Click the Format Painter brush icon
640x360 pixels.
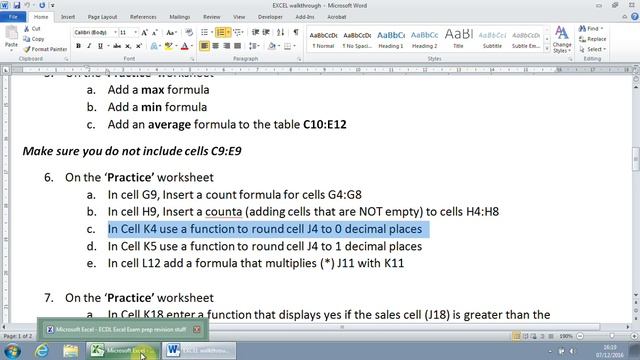(x=27, y=49)
